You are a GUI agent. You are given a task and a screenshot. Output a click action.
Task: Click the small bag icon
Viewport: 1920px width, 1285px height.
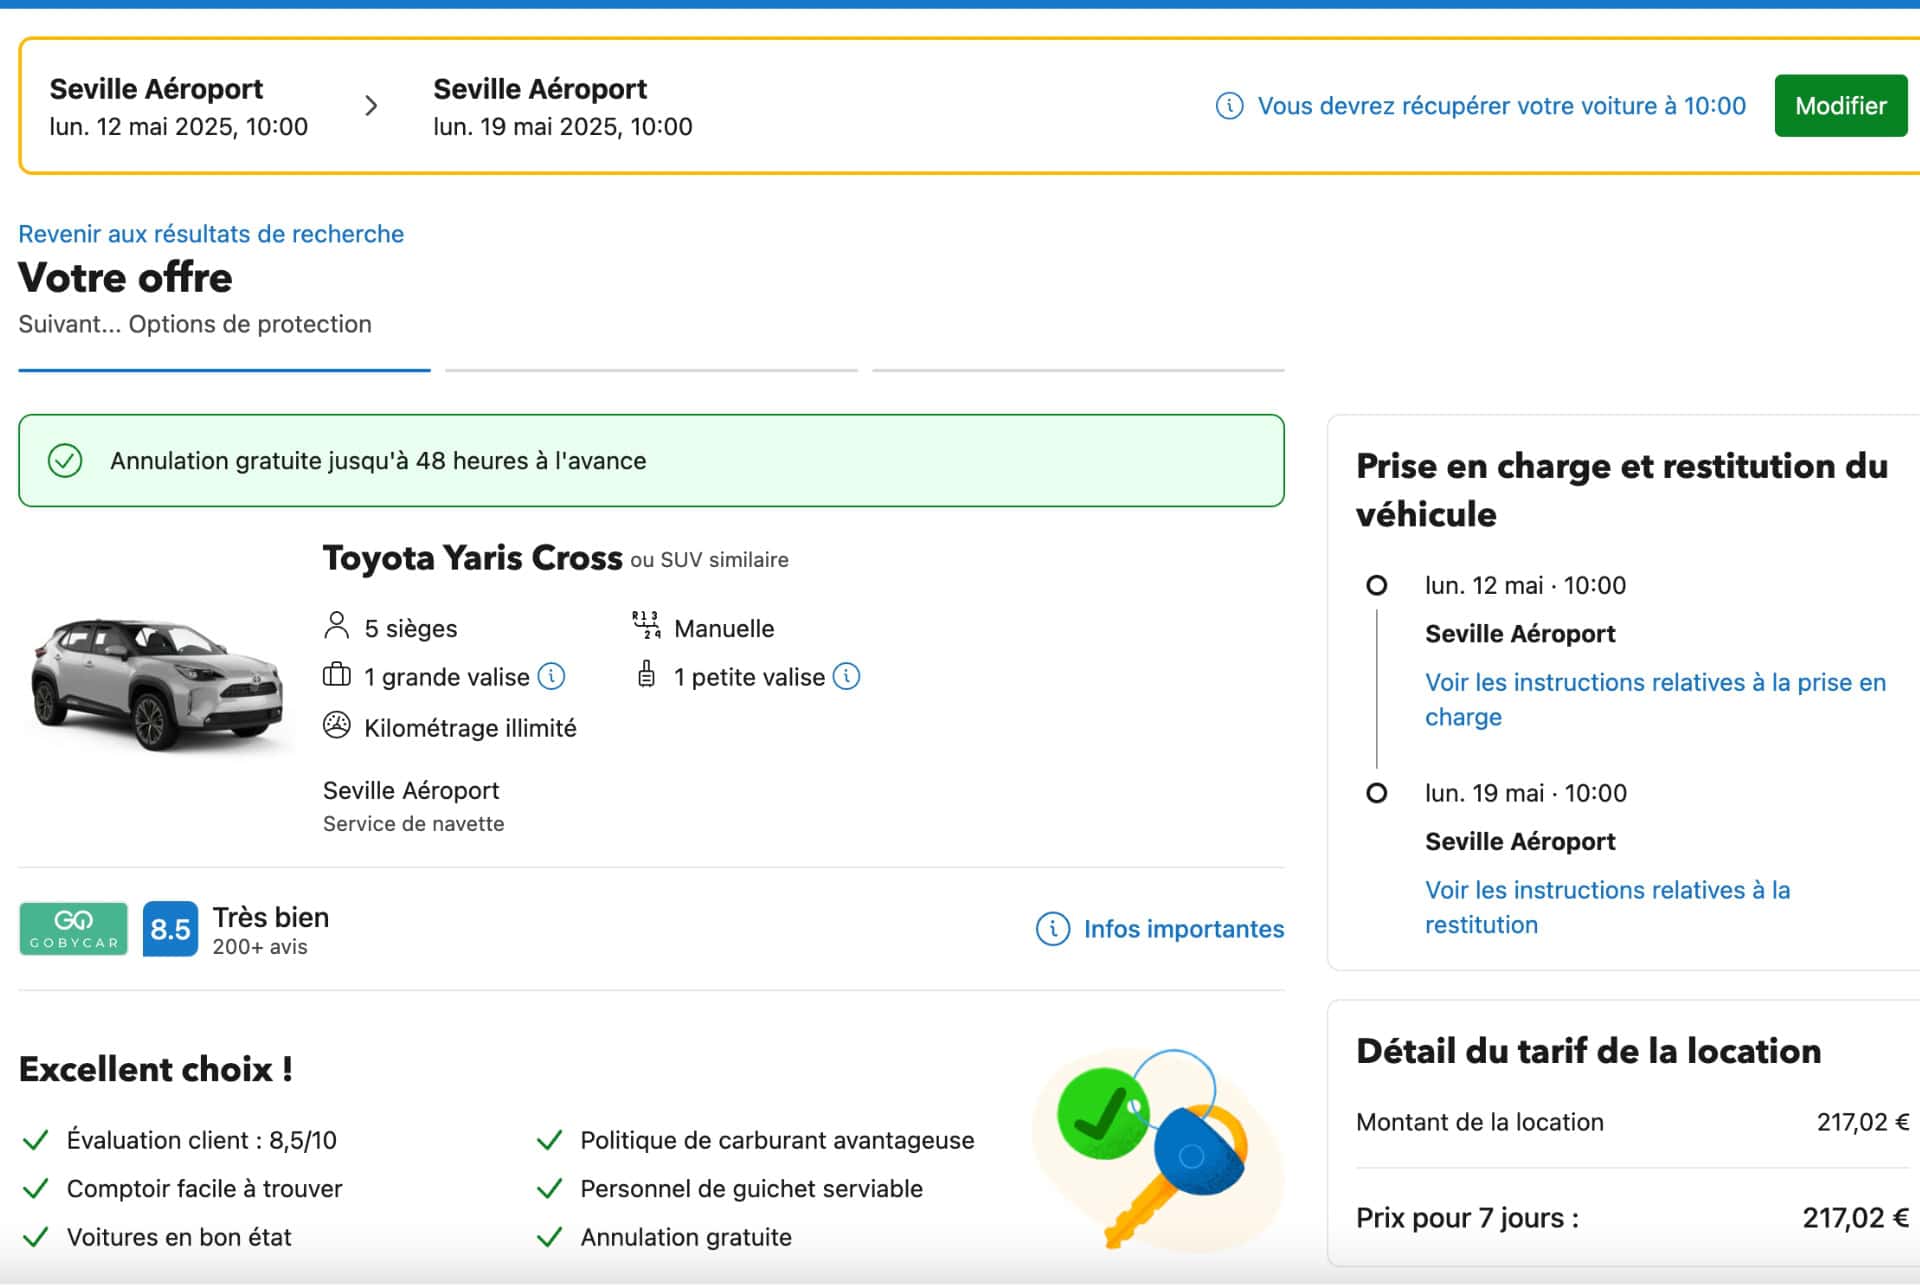tap(647, 676)
